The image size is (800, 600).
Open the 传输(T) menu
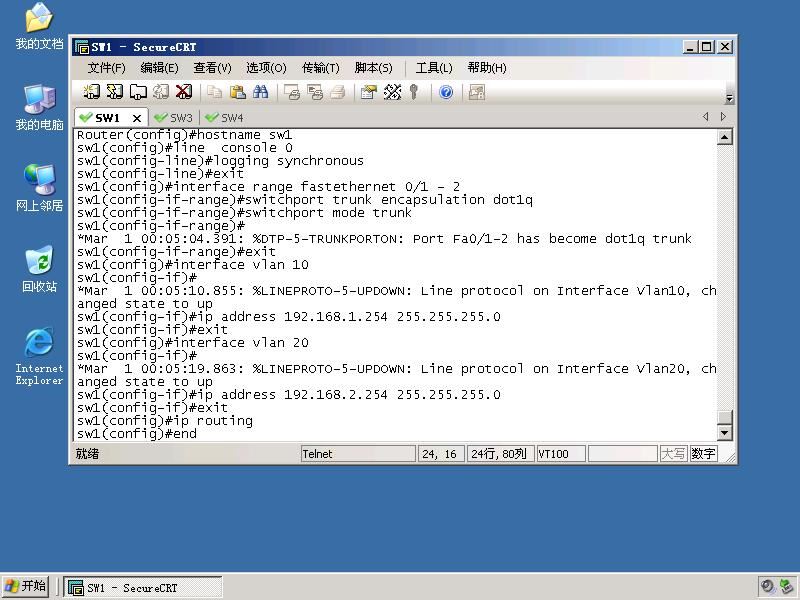click(x=320, y=68)
